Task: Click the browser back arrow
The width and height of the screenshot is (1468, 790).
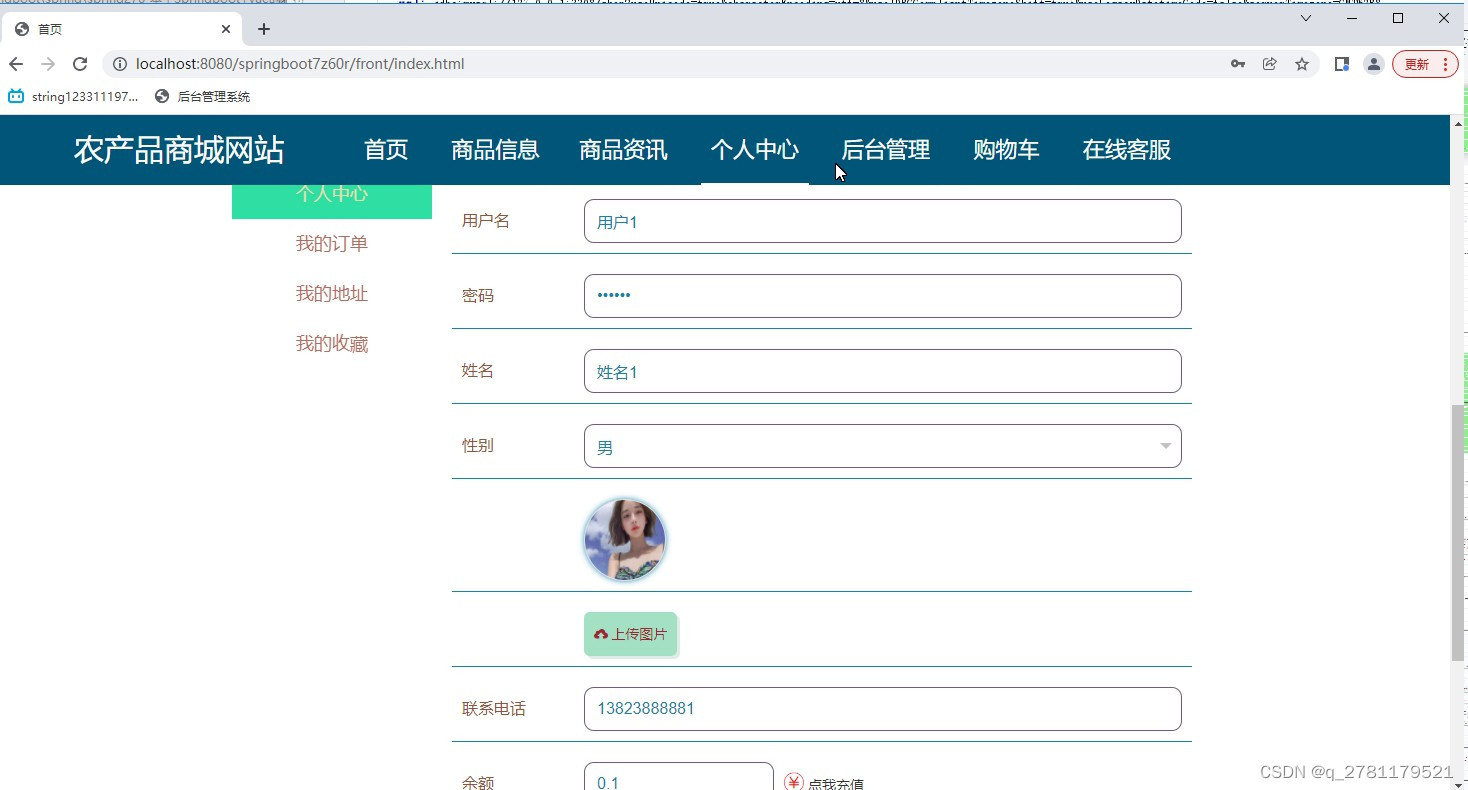Action: tap(16, 64)
